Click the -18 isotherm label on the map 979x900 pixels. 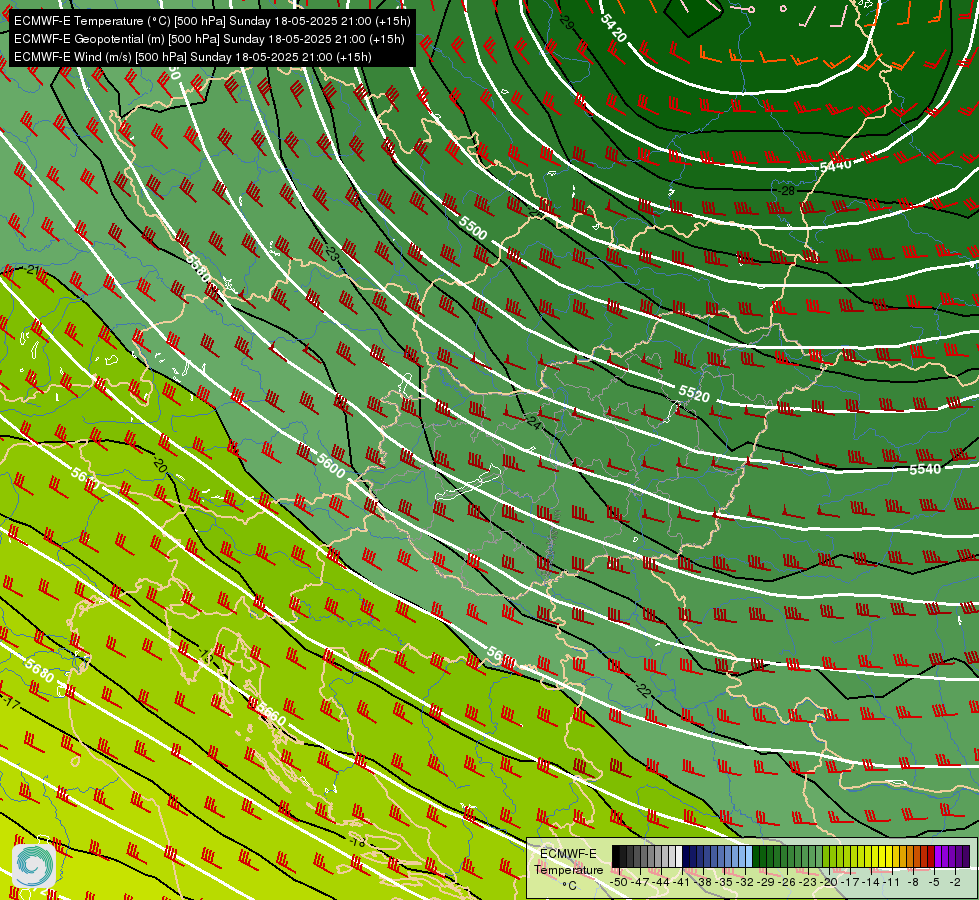click(357, 843)
